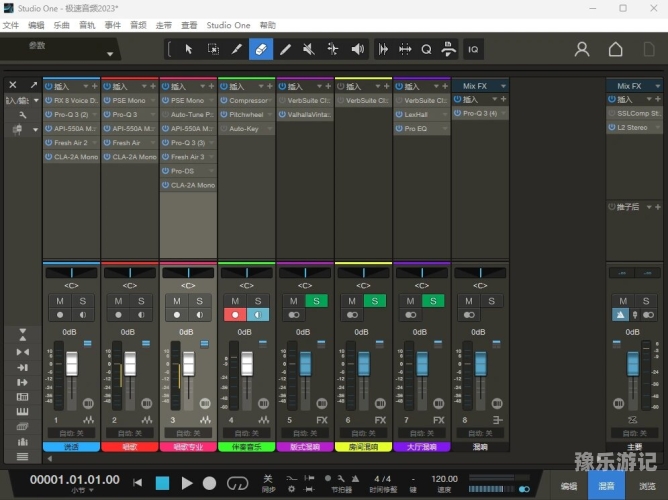Open the L2 Stereo plugin
This screenshot has height=500, width=668.
tap(634, 127)
